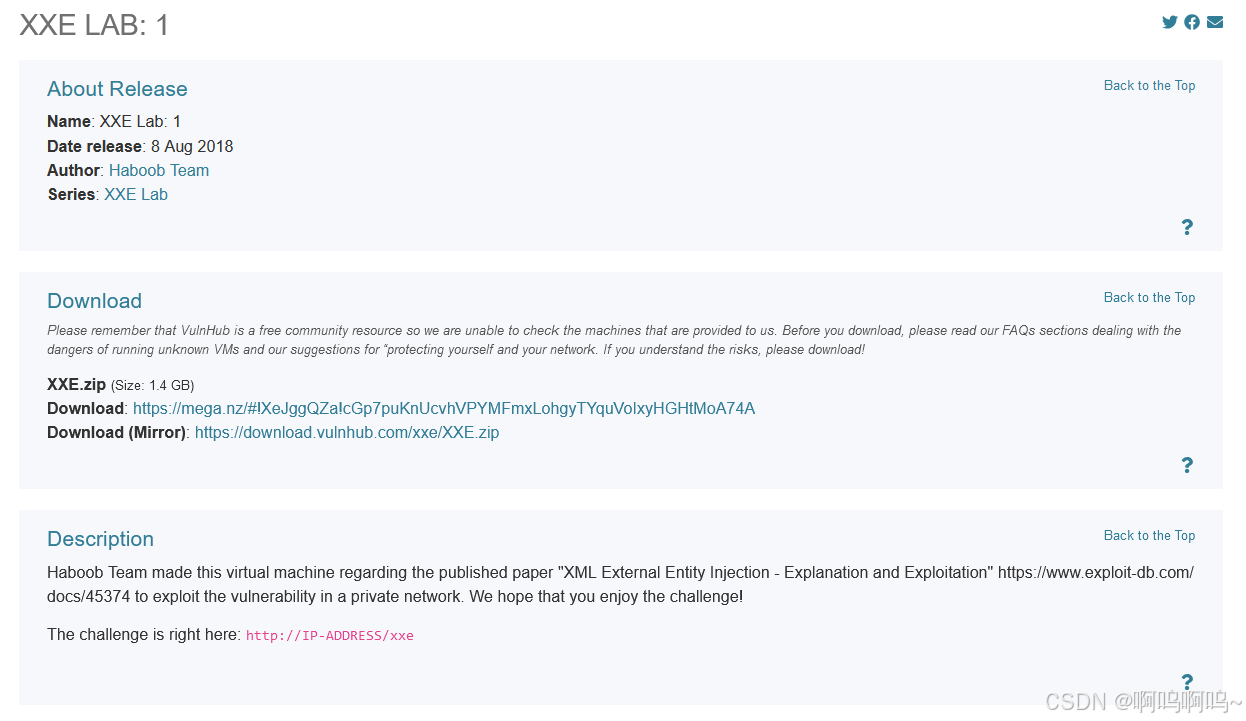Visit the XXE Lab series link
This screenshot has width=1246, height=721.
136,194
